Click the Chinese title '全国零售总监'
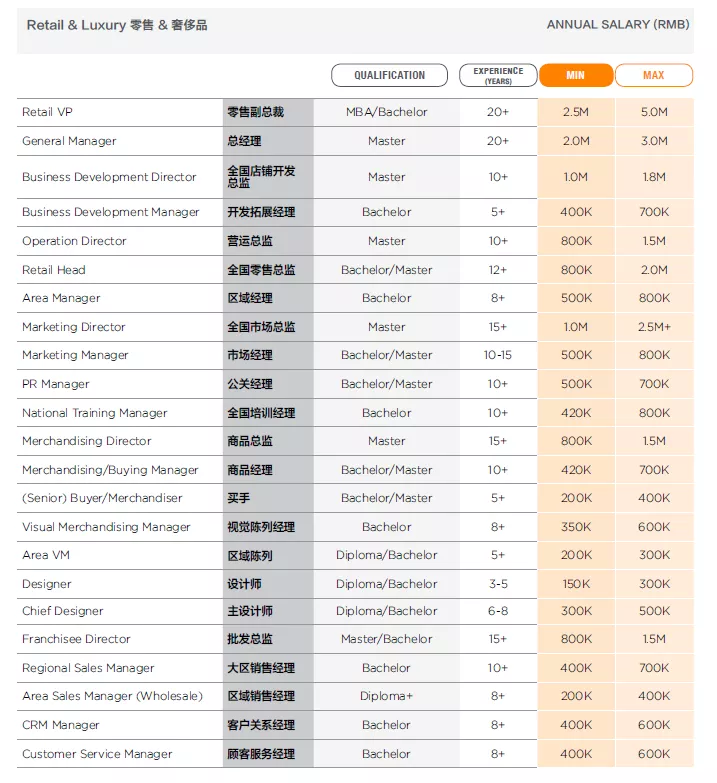The height and width of the screenshot is (783, 717). [261, 270]
